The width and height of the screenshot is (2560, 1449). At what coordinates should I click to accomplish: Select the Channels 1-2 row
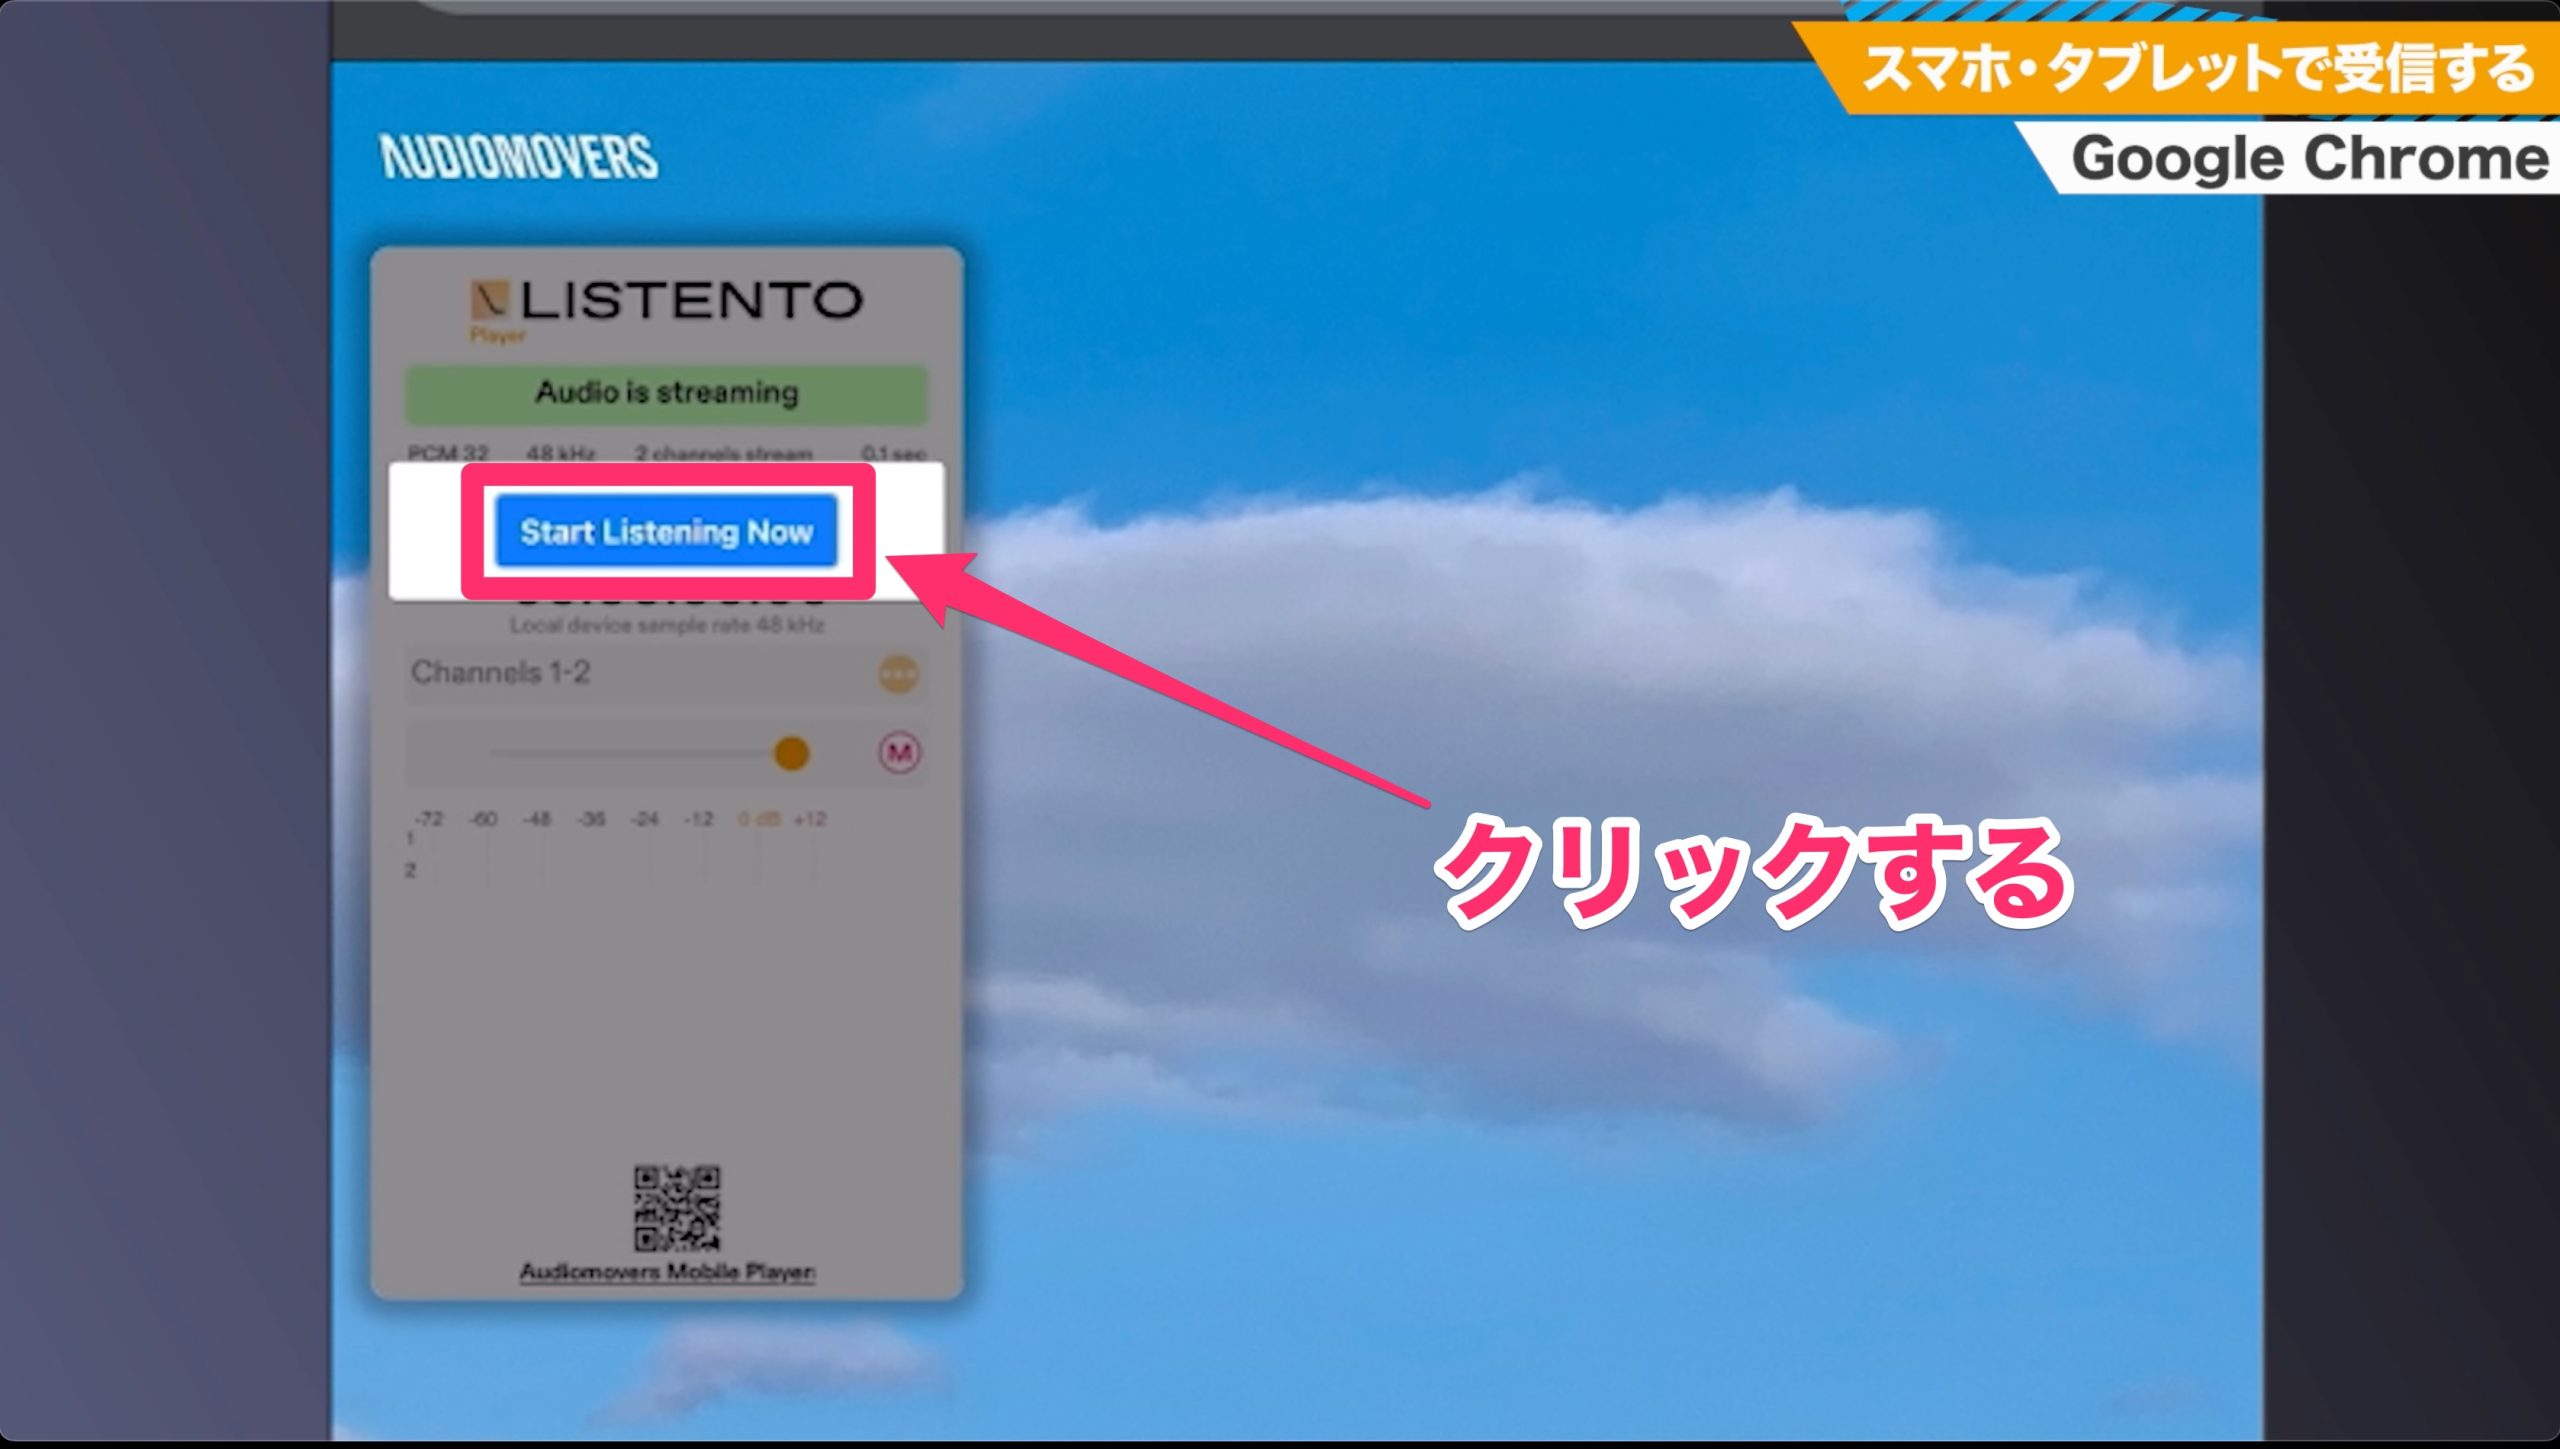(x=666, y=674)
